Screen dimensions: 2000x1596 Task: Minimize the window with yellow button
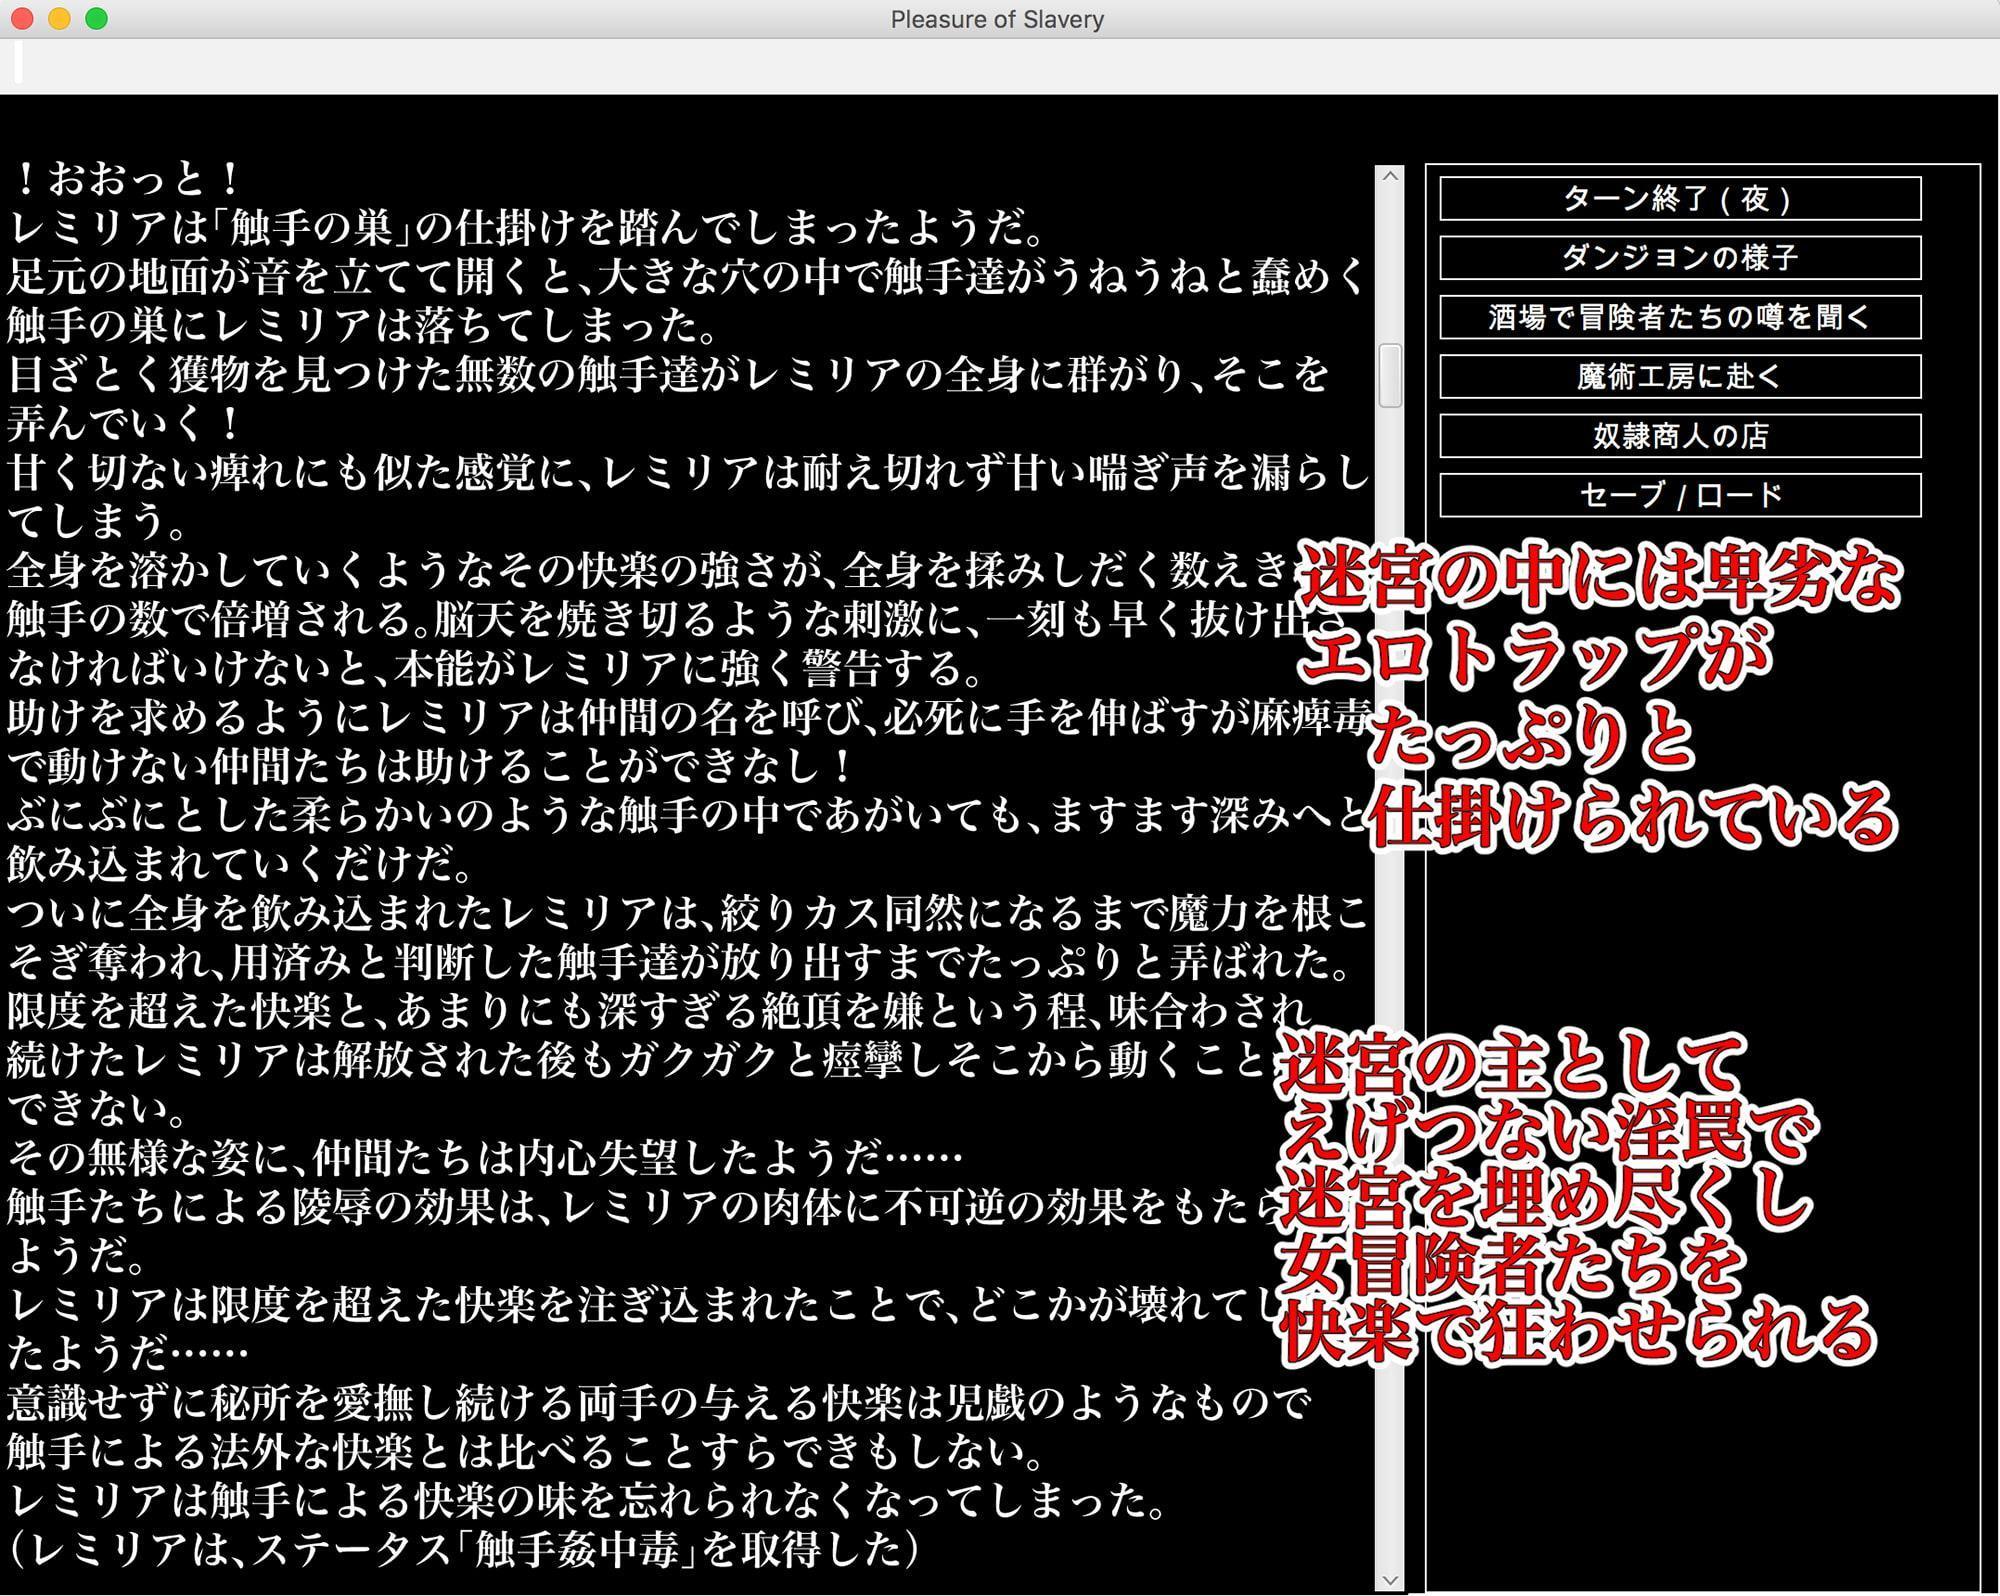point(59,19)
